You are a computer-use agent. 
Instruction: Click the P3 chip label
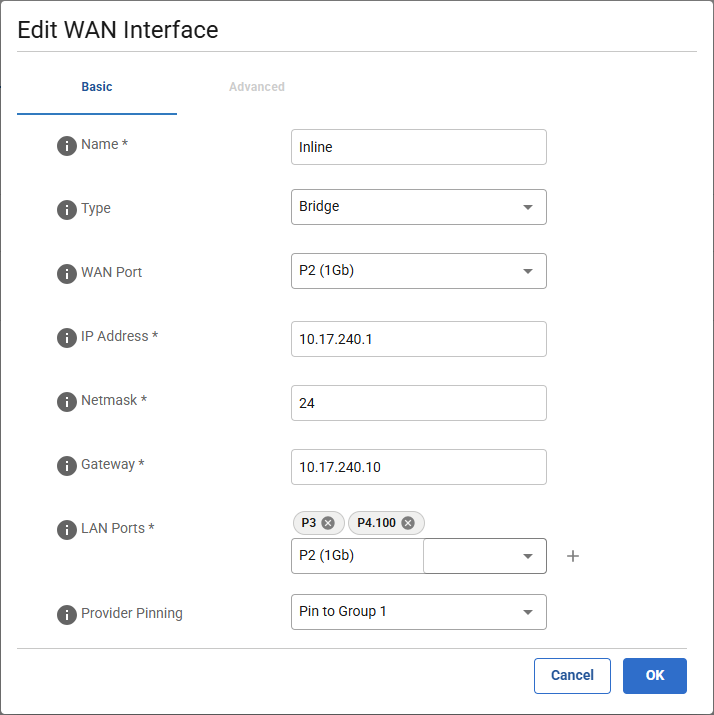pos(309,523)
